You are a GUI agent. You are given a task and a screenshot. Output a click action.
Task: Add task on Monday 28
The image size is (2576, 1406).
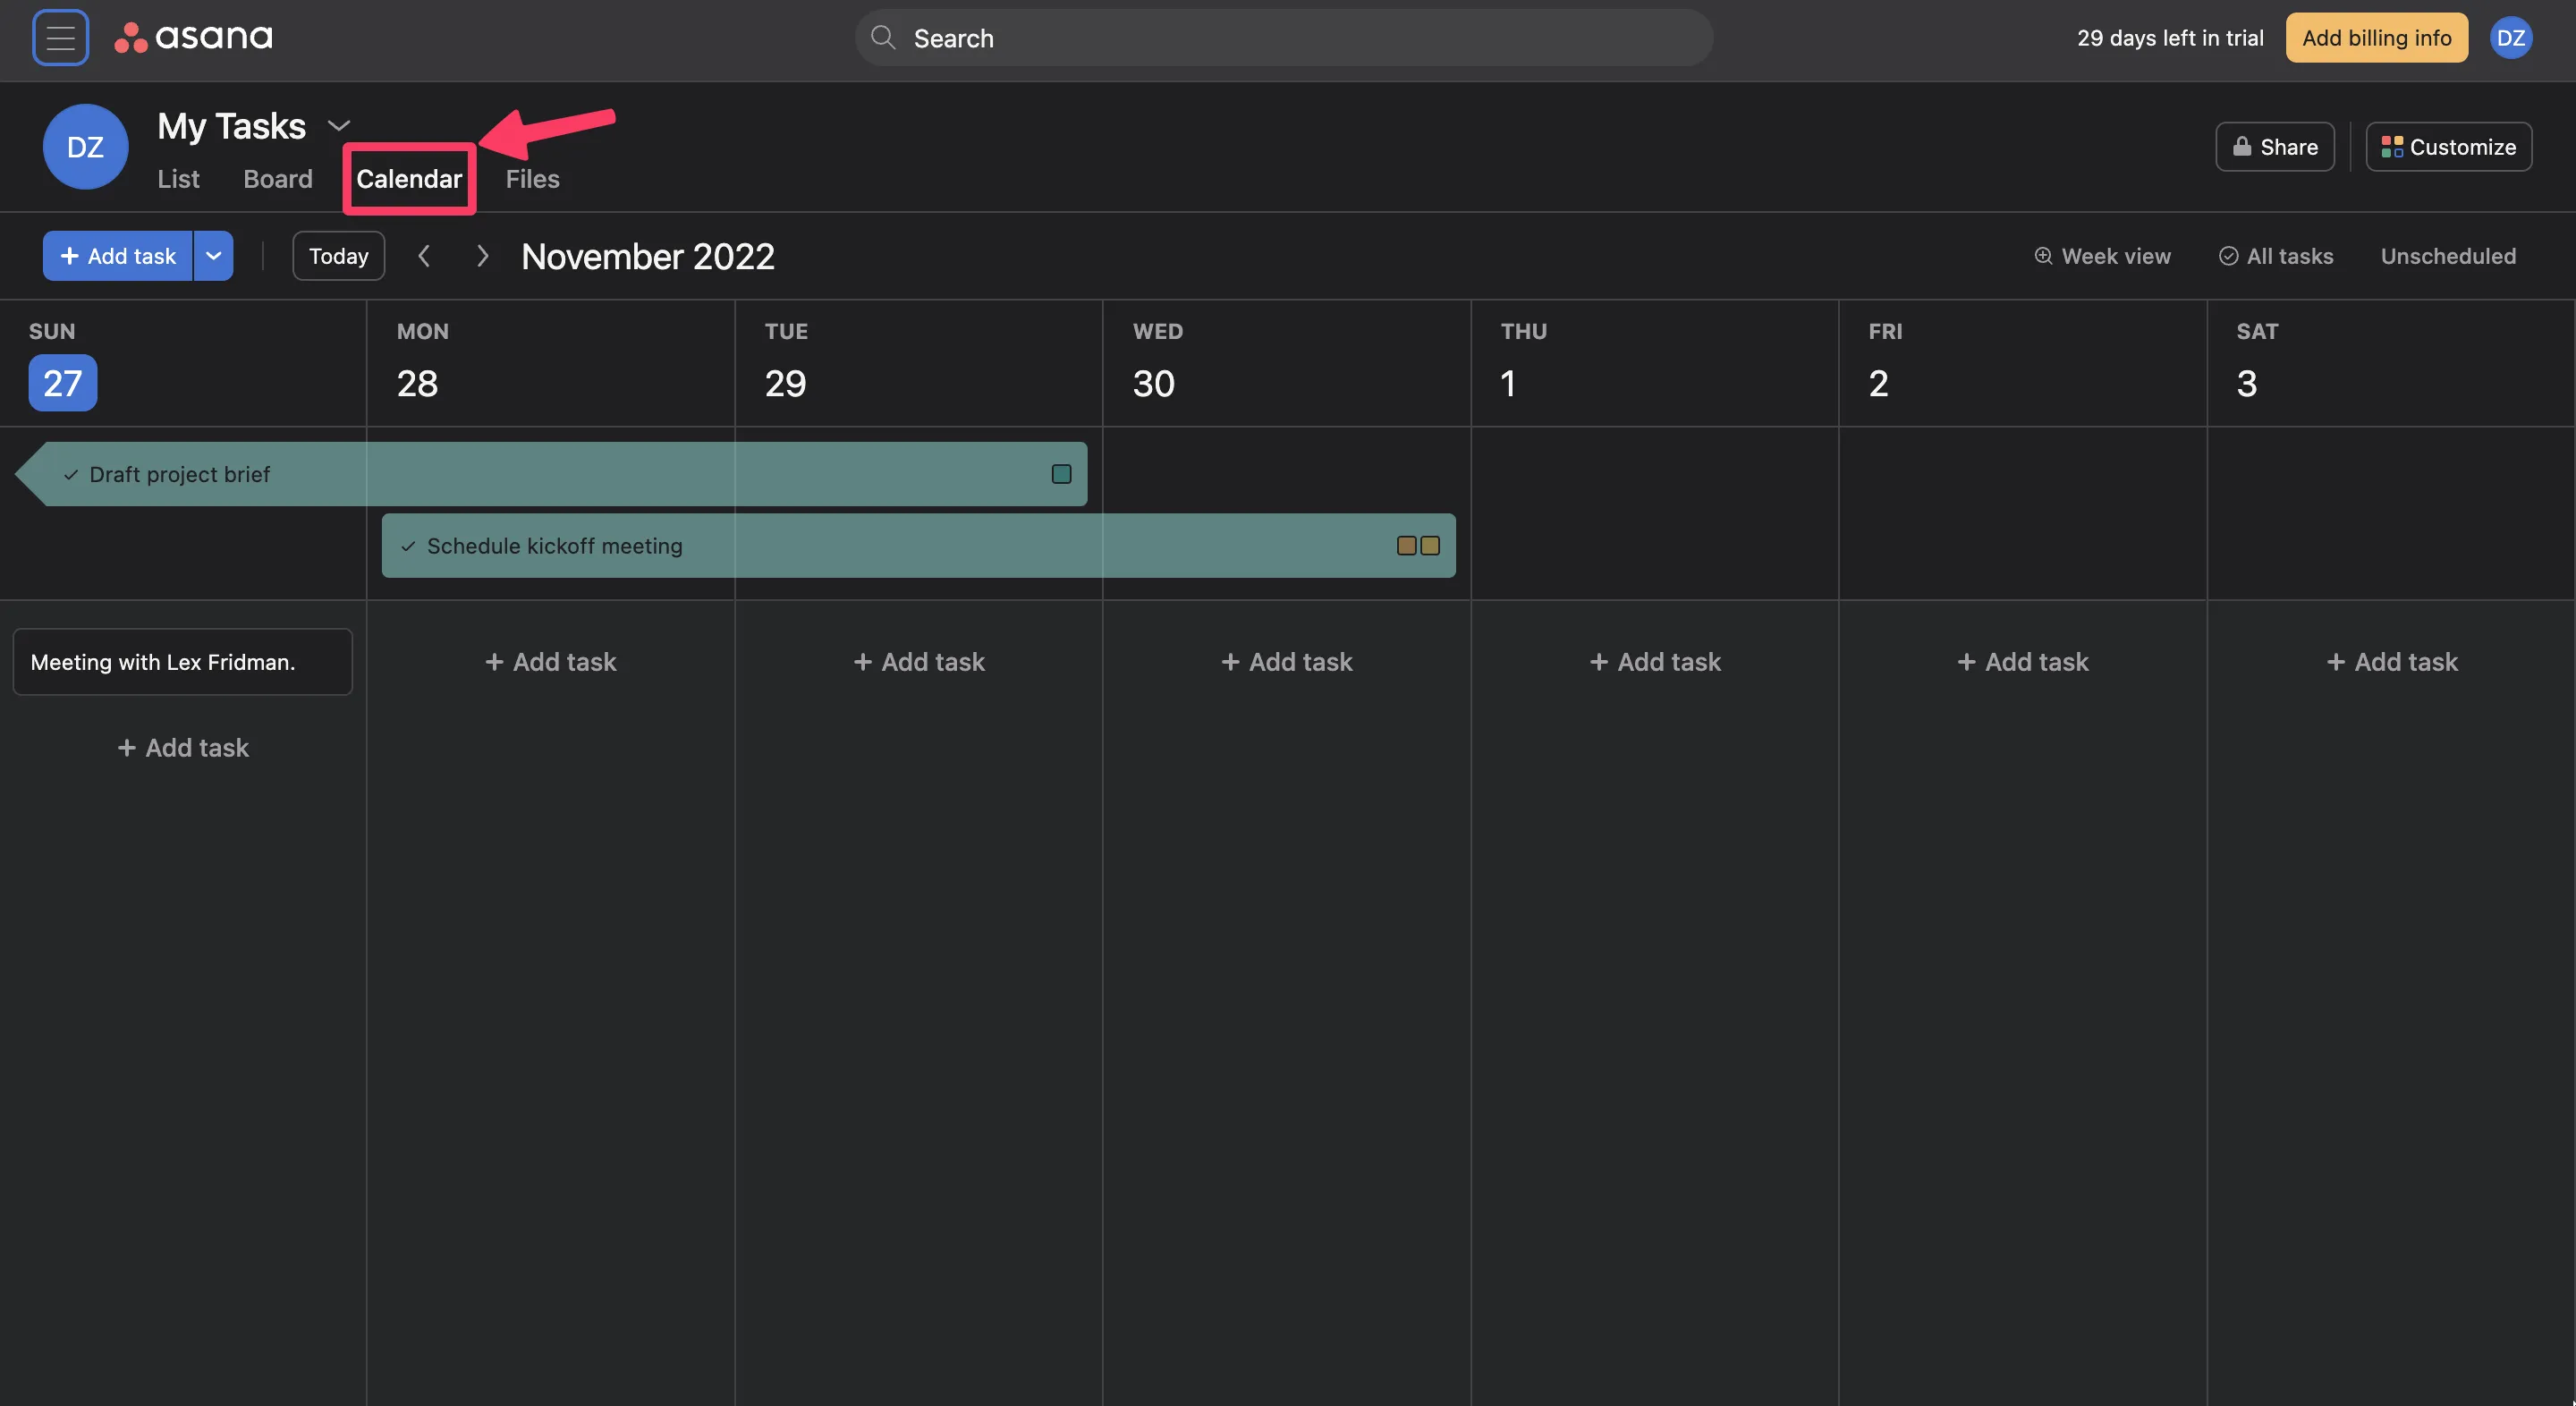point(551,662)
